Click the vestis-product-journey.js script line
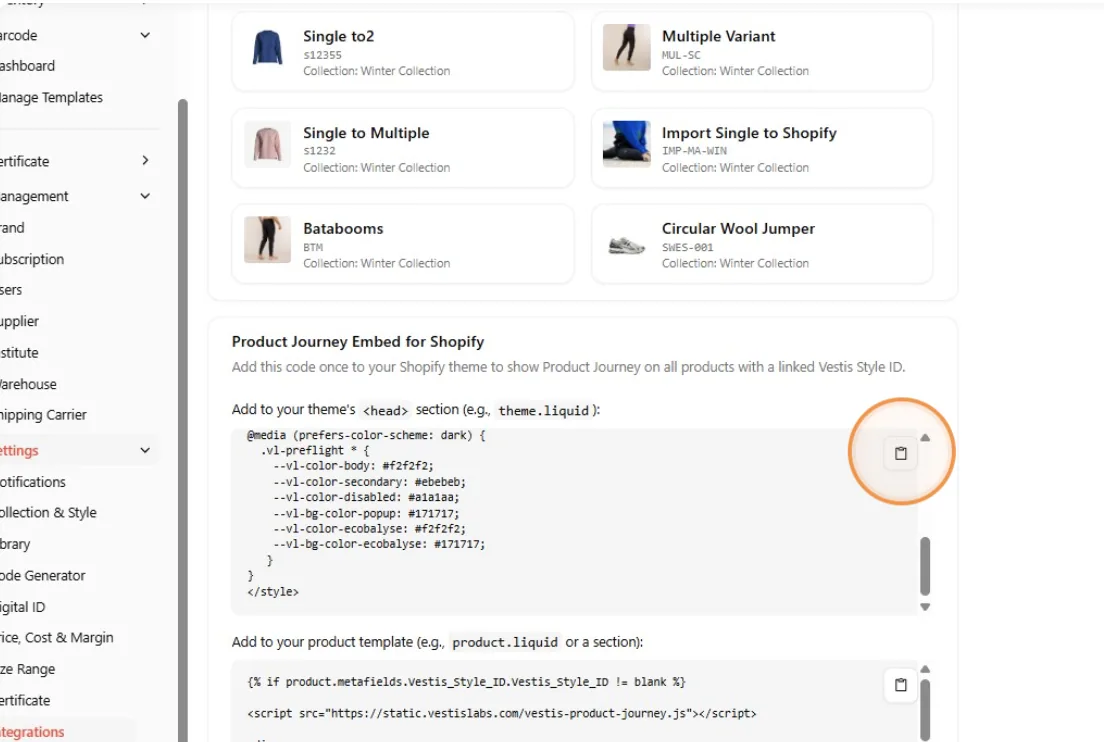This screenshot has width=1104, height=742. (x=502, y=713)
